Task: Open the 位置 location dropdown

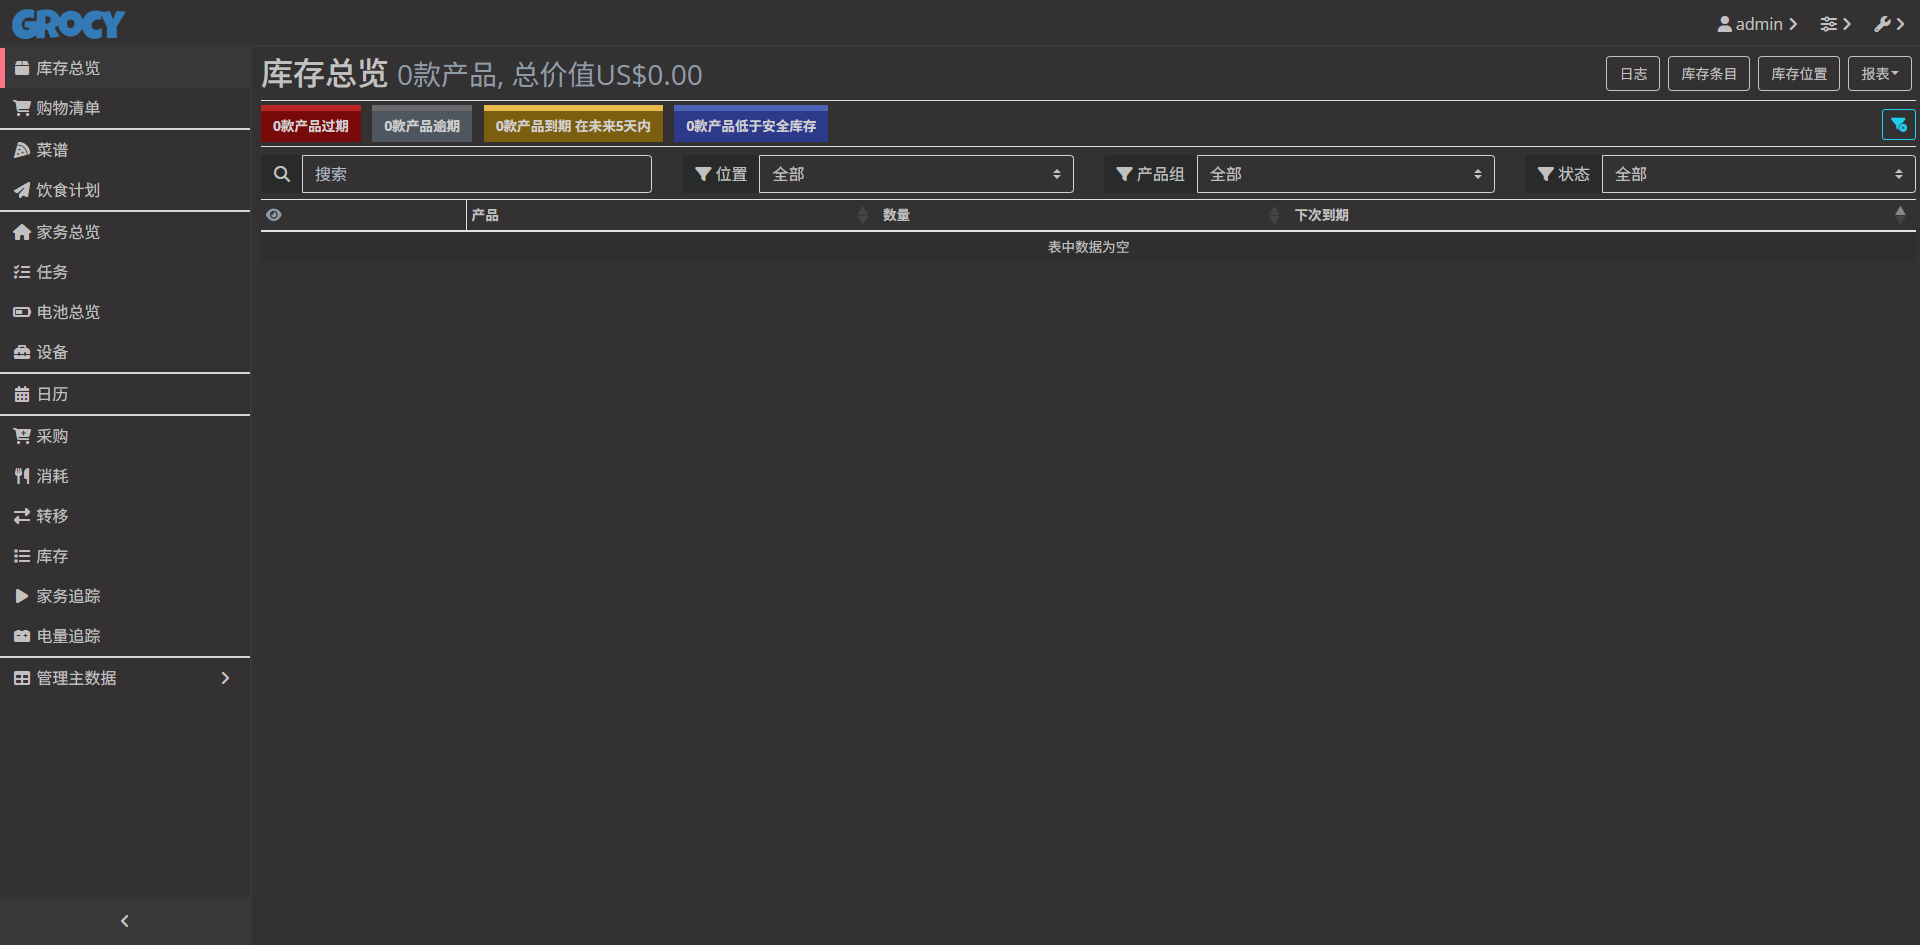Action: coord(916,174)
